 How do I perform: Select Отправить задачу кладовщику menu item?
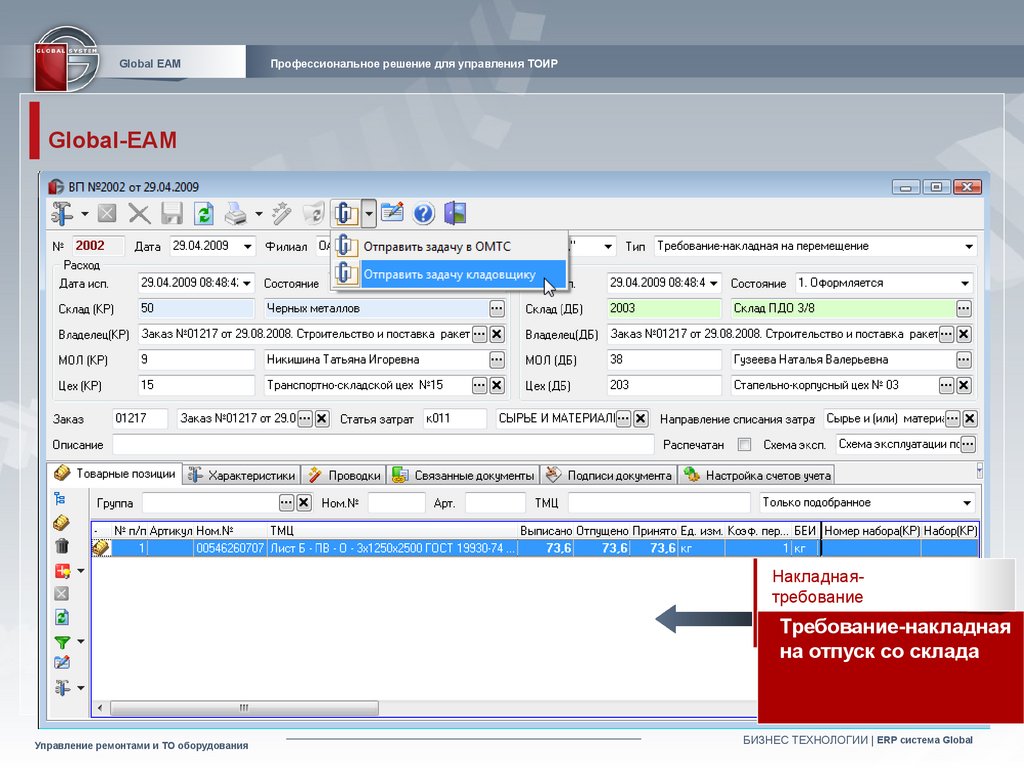click(449, 274)
